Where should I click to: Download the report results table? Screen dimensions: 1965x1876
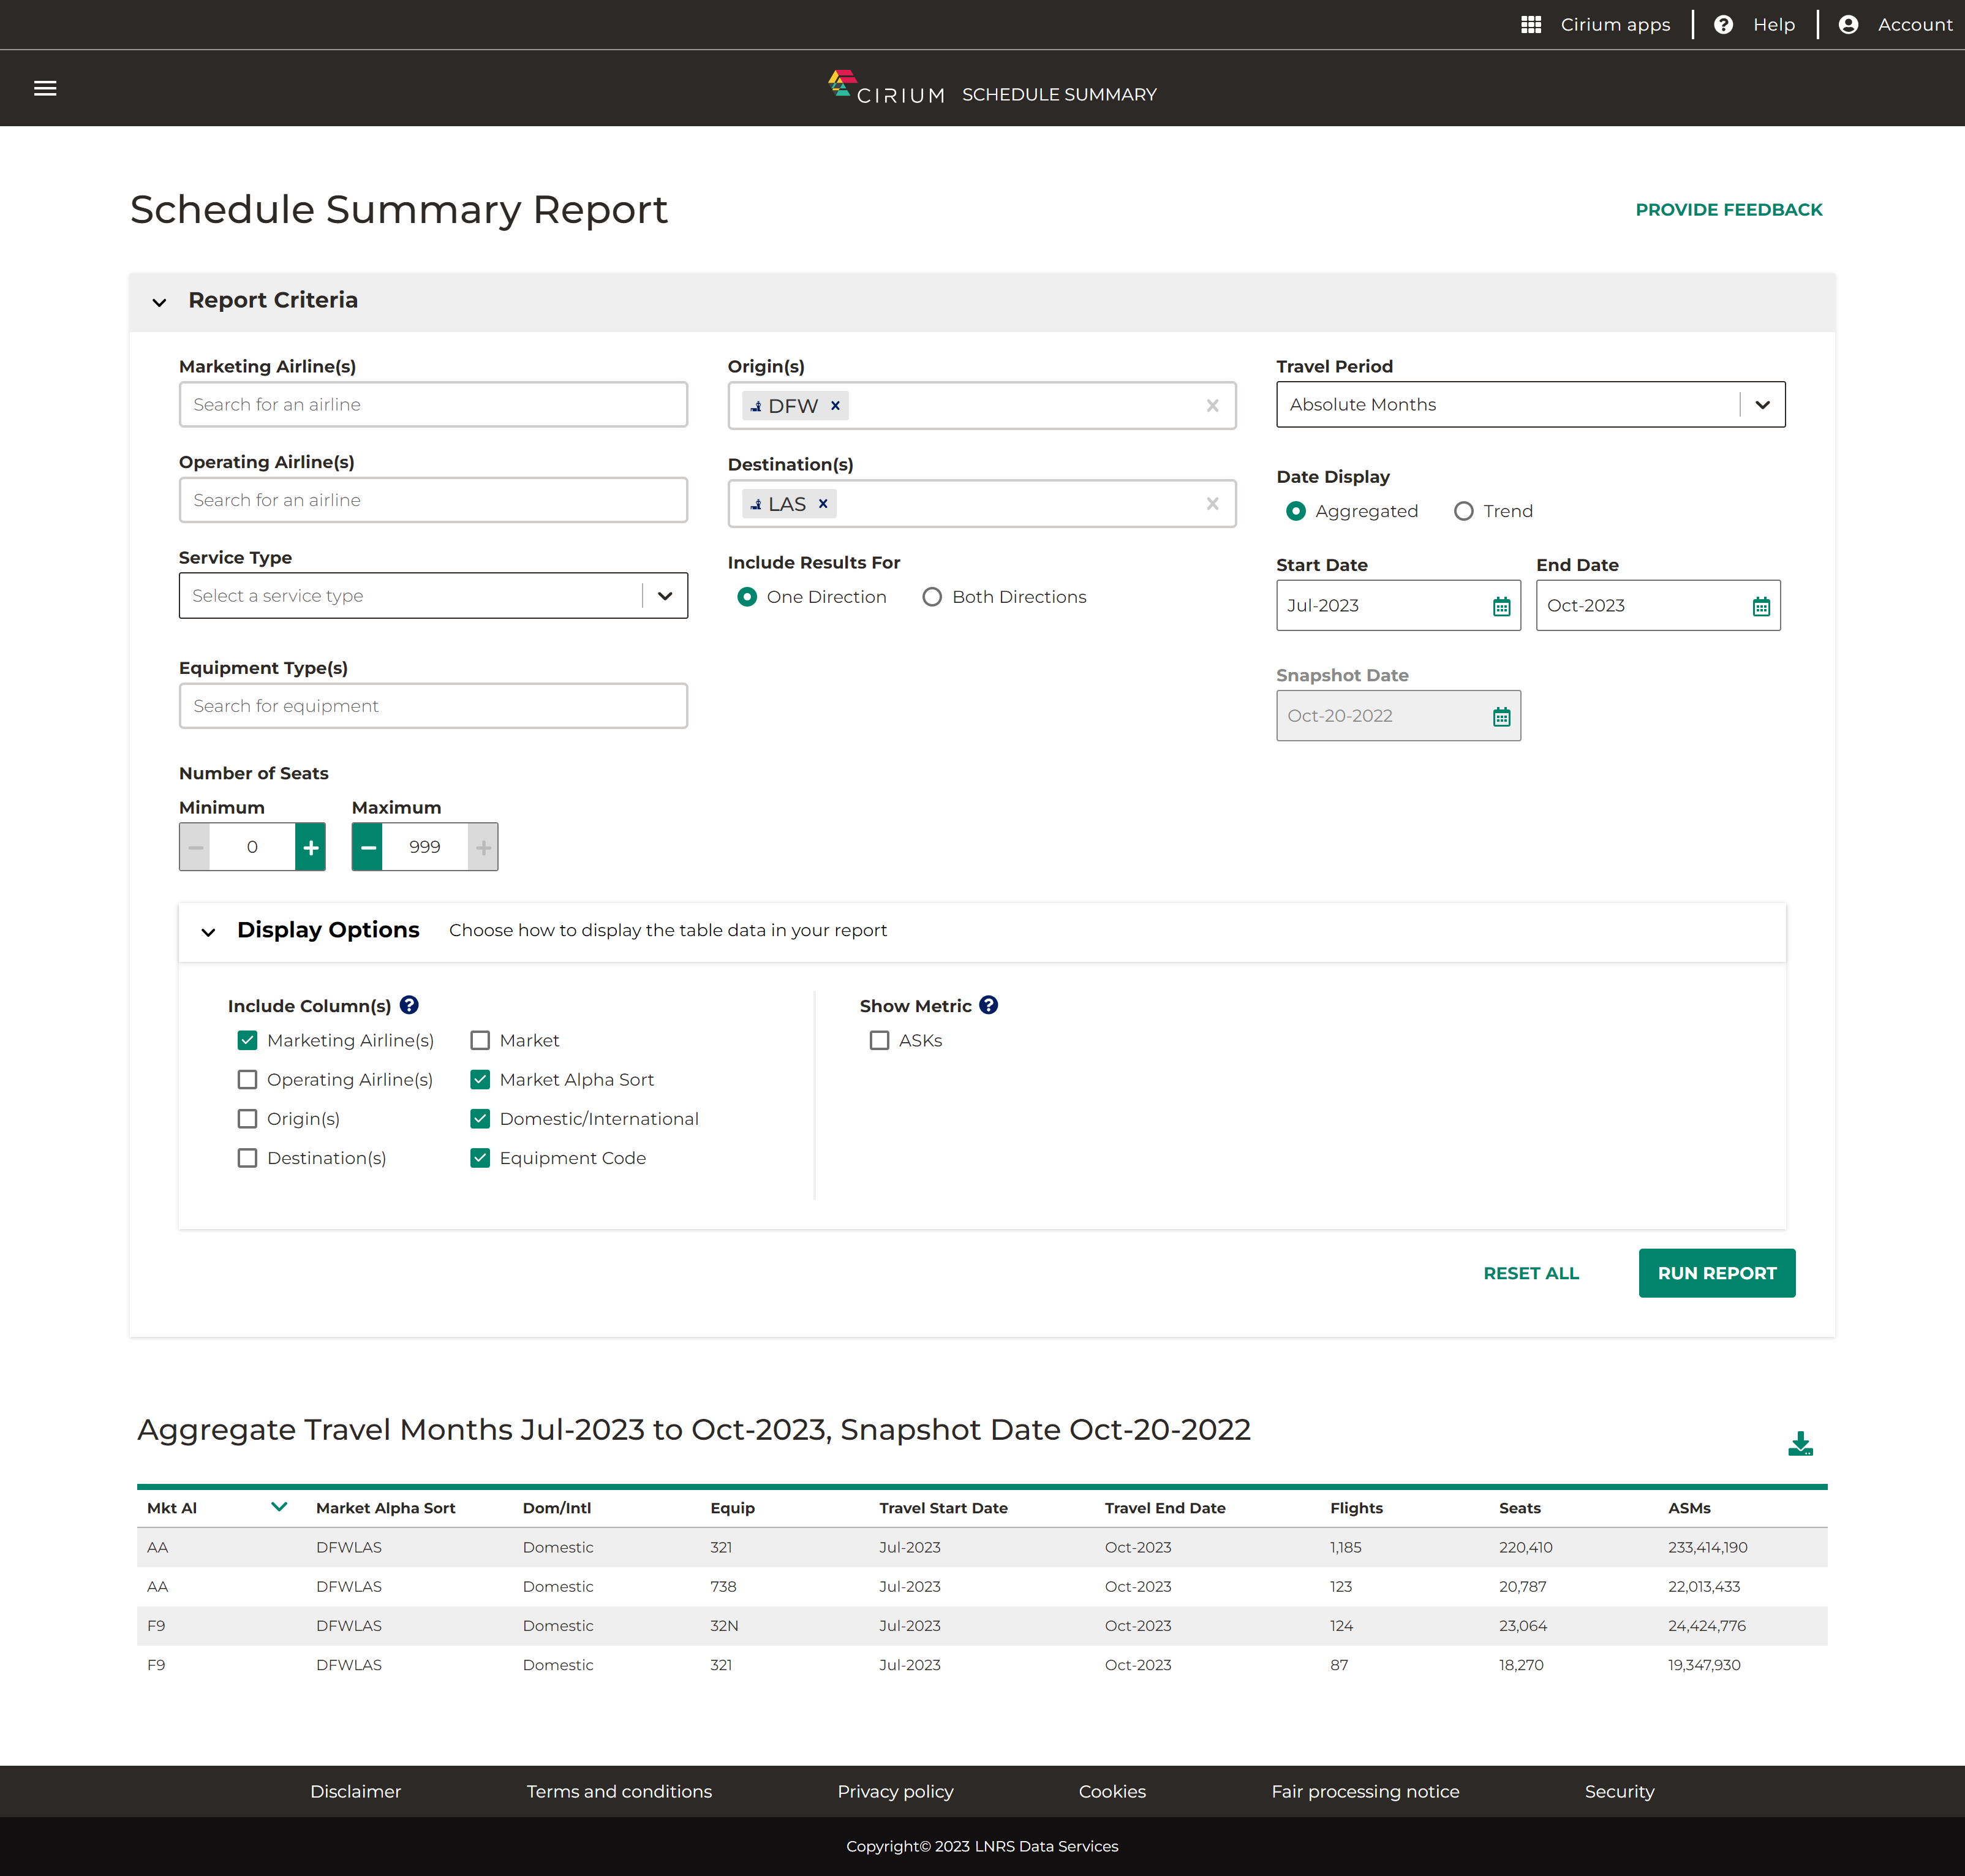[x=1800, y=1443]
